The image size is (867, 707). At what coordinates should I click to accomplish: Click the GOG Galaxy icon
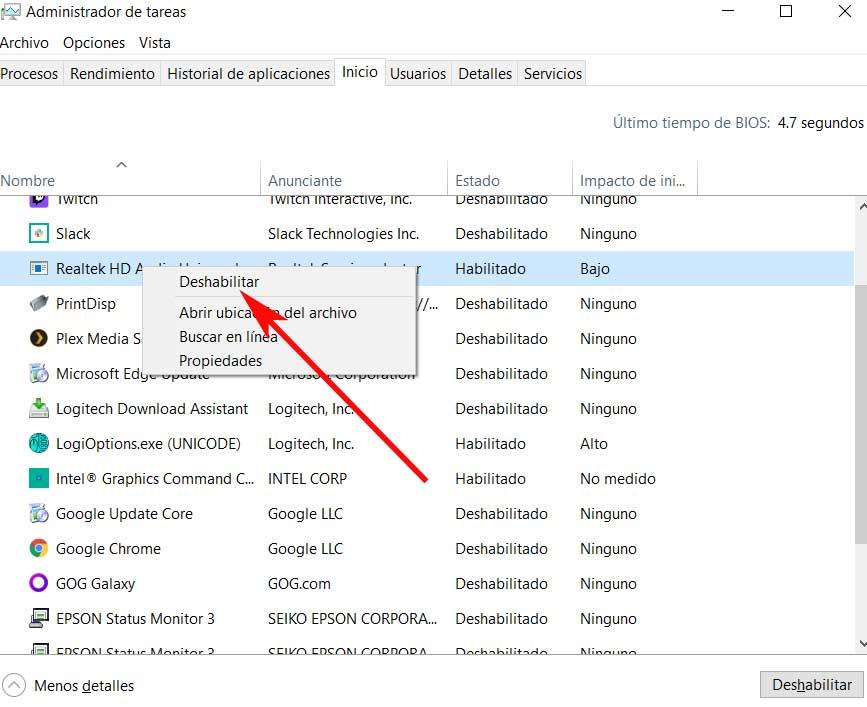pyautogui.click(x=39, y=583)
